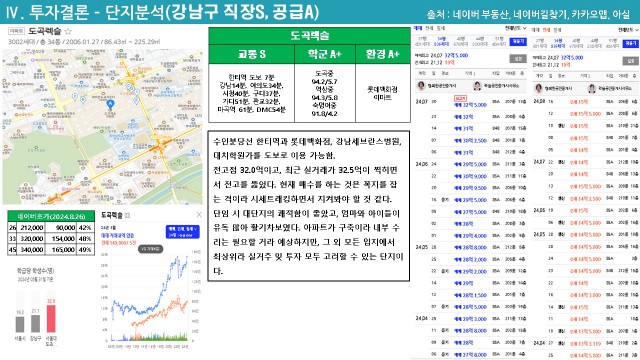Click the first agent avatar in the right panel
The width and height of the screenshot is (640, 360).
point(539,88)
